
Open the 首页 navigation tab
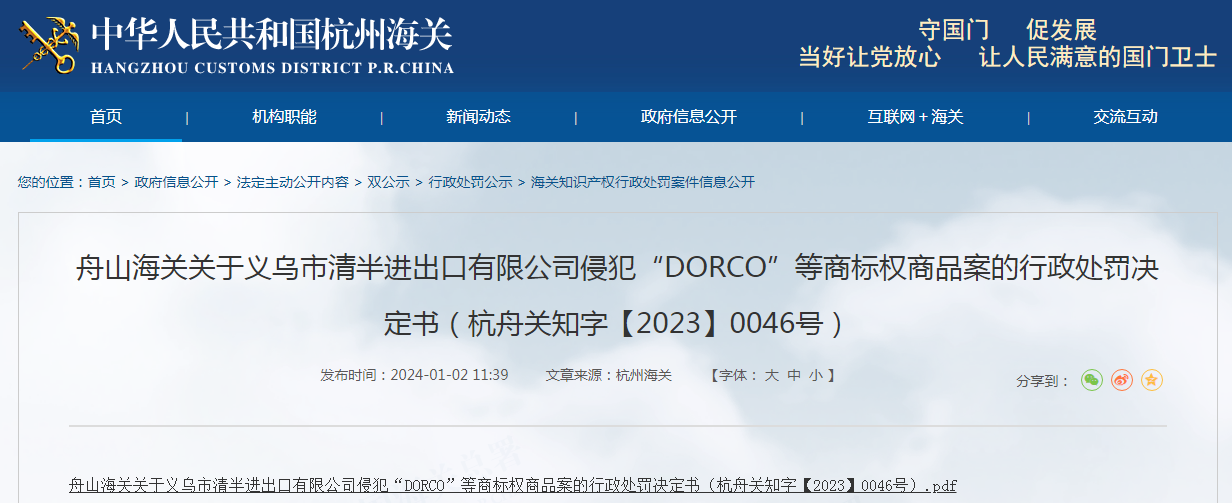[x=106, y=117]
